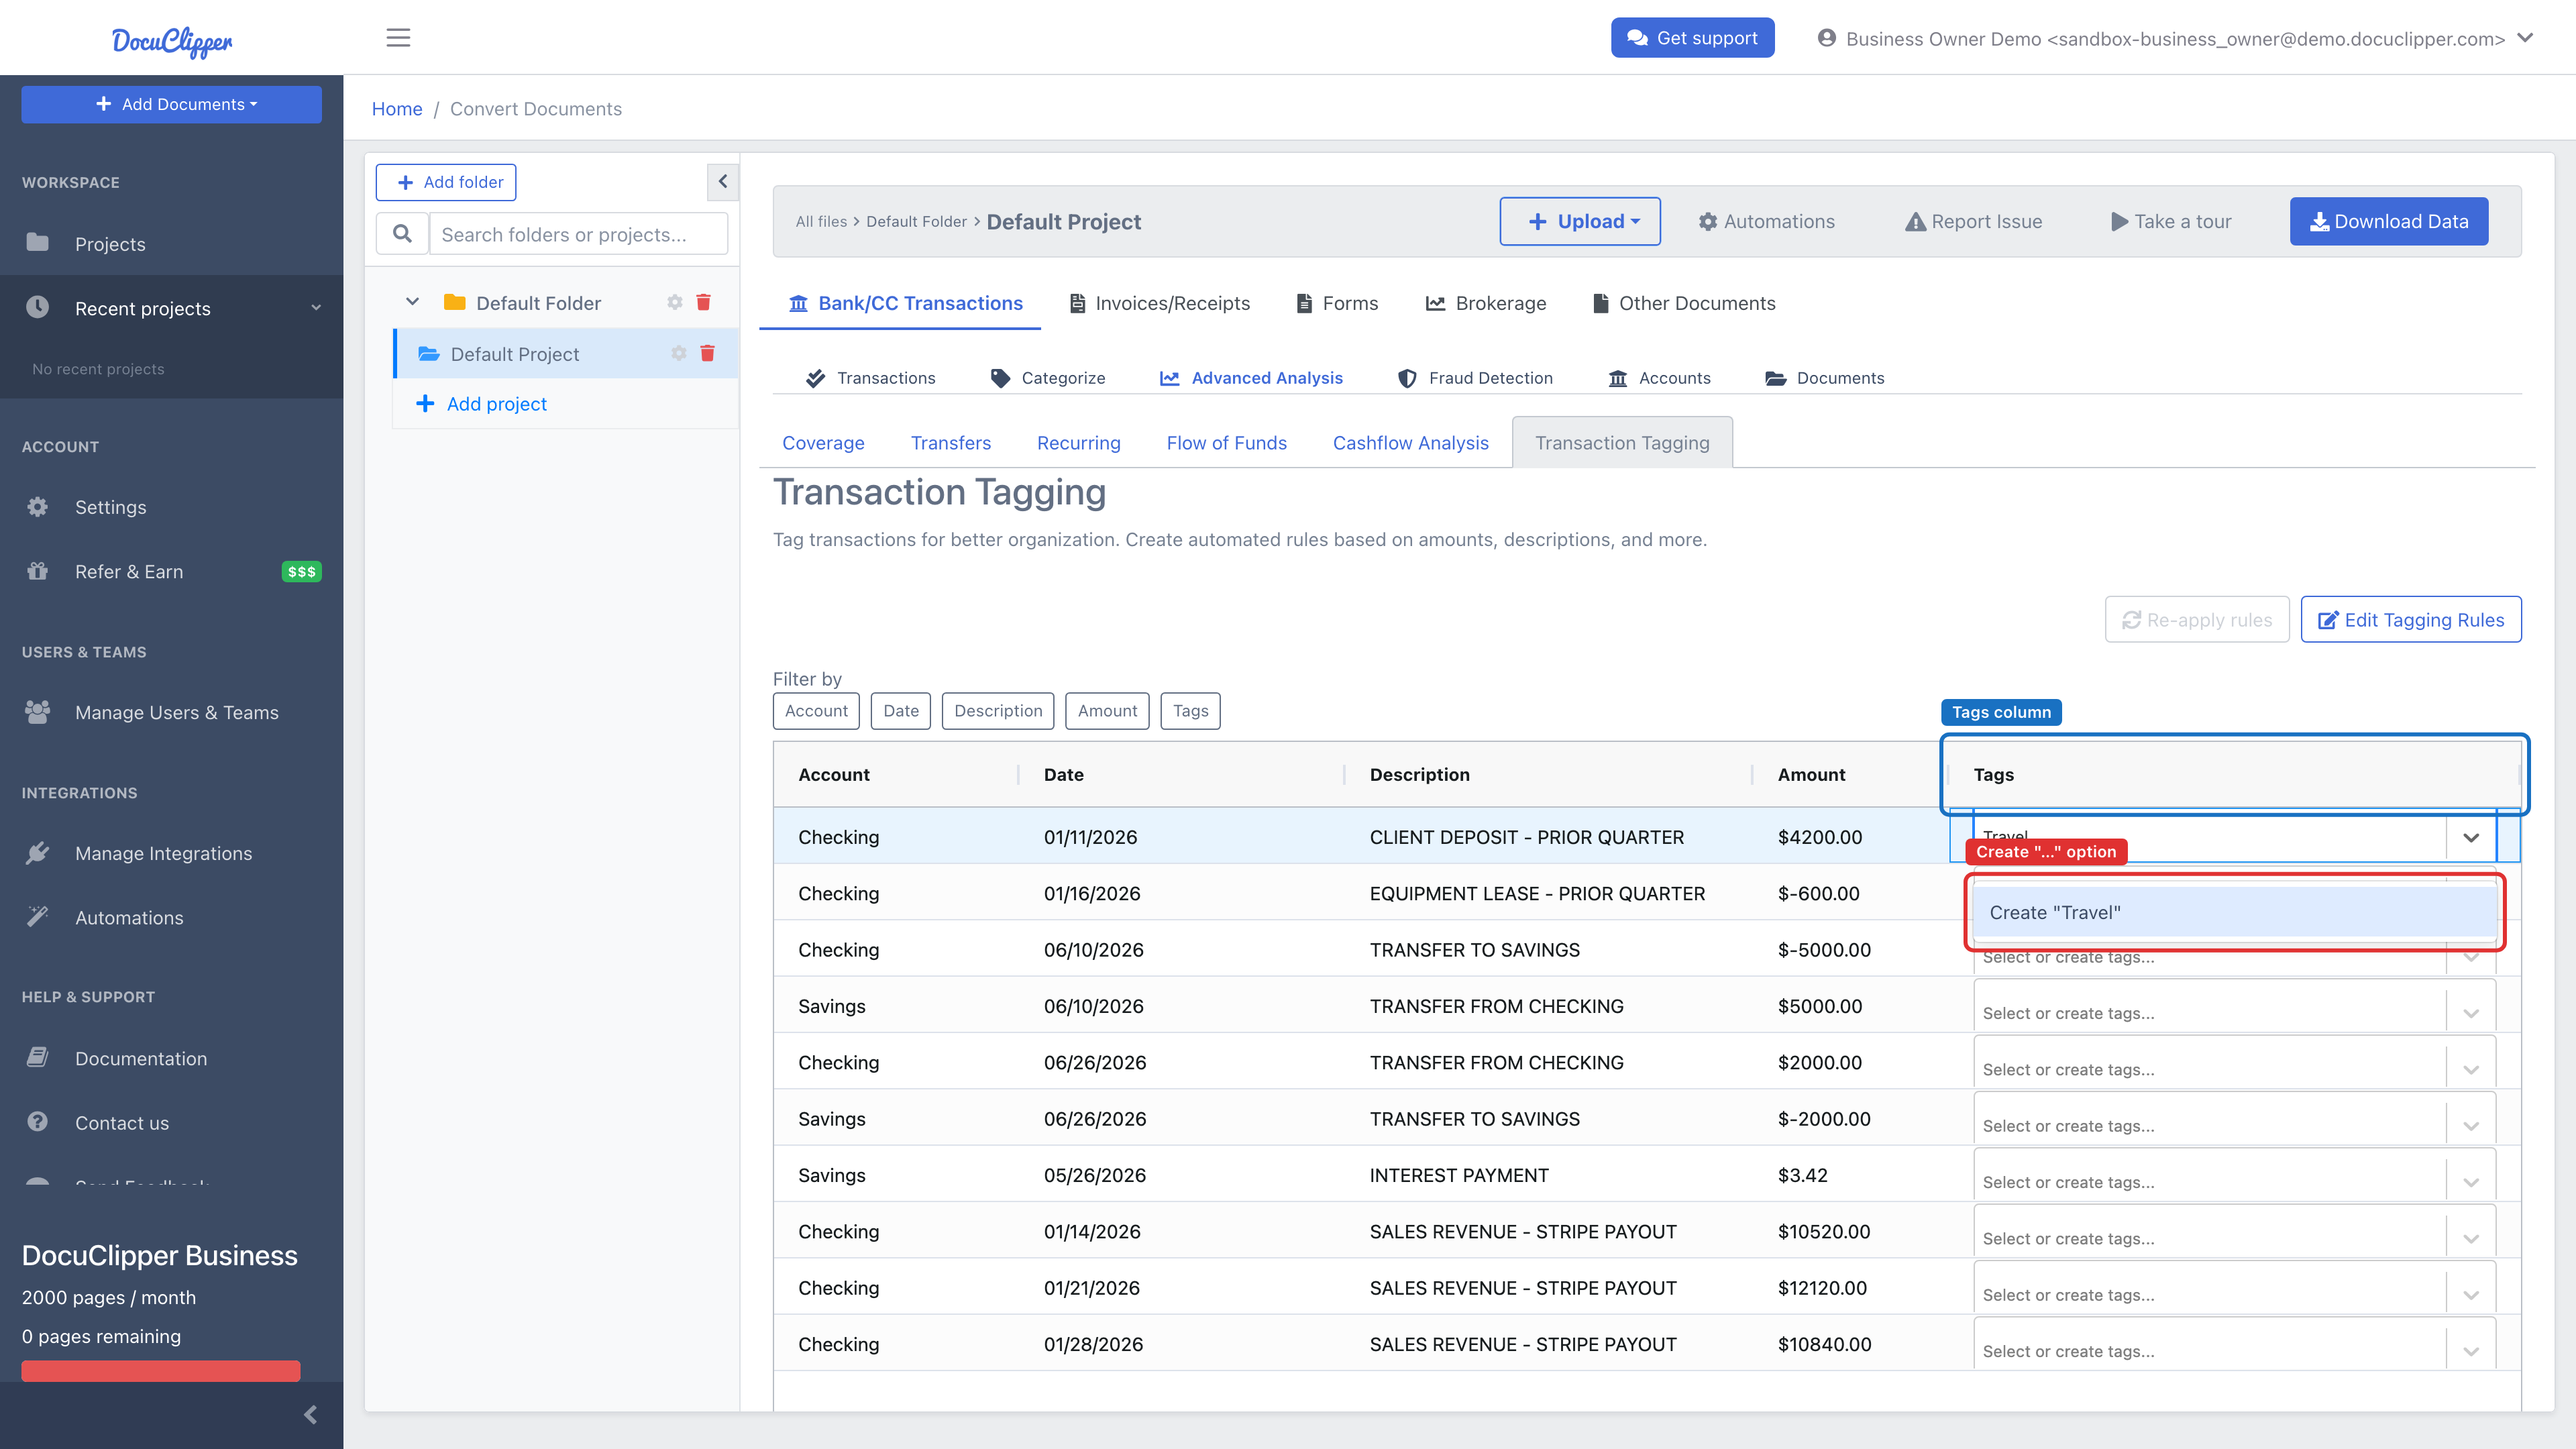This screenshot has width=2576, height=1449.
Task: Open the user account dropdown arrow
Action: 2525,38
